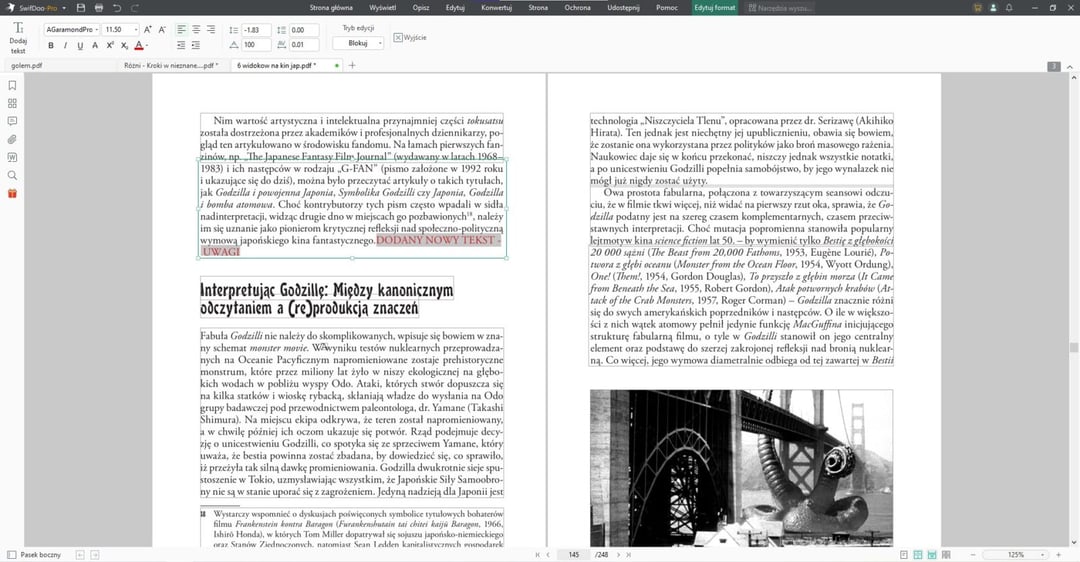1080x562 pixels.
Task: Click the page number field showing 145
Action: click(573, 554)
